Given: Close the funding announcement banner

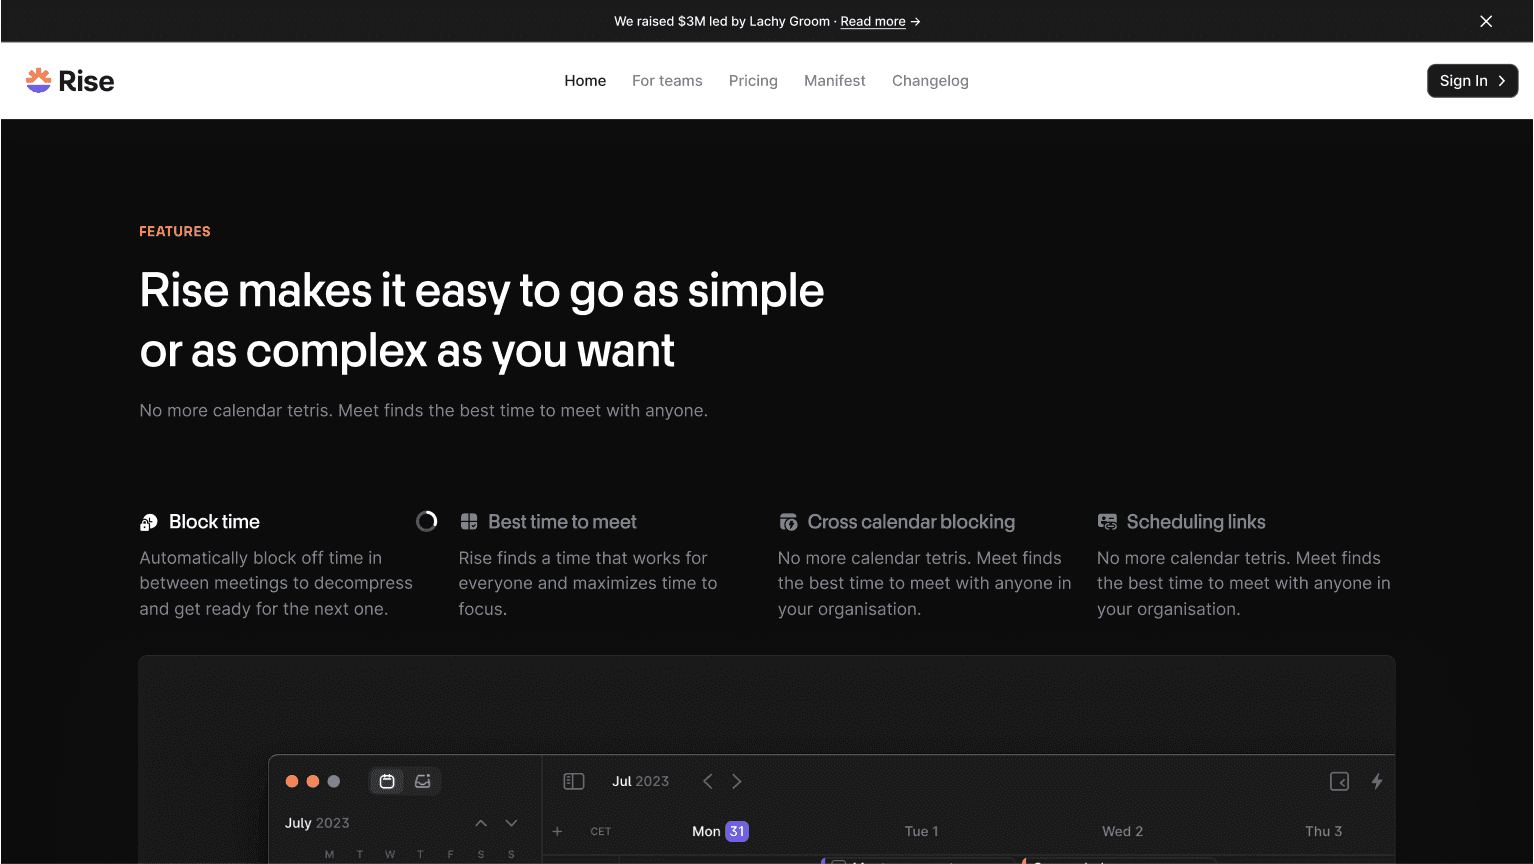Looking at the screenshot, I should [x=1486, y=21].
